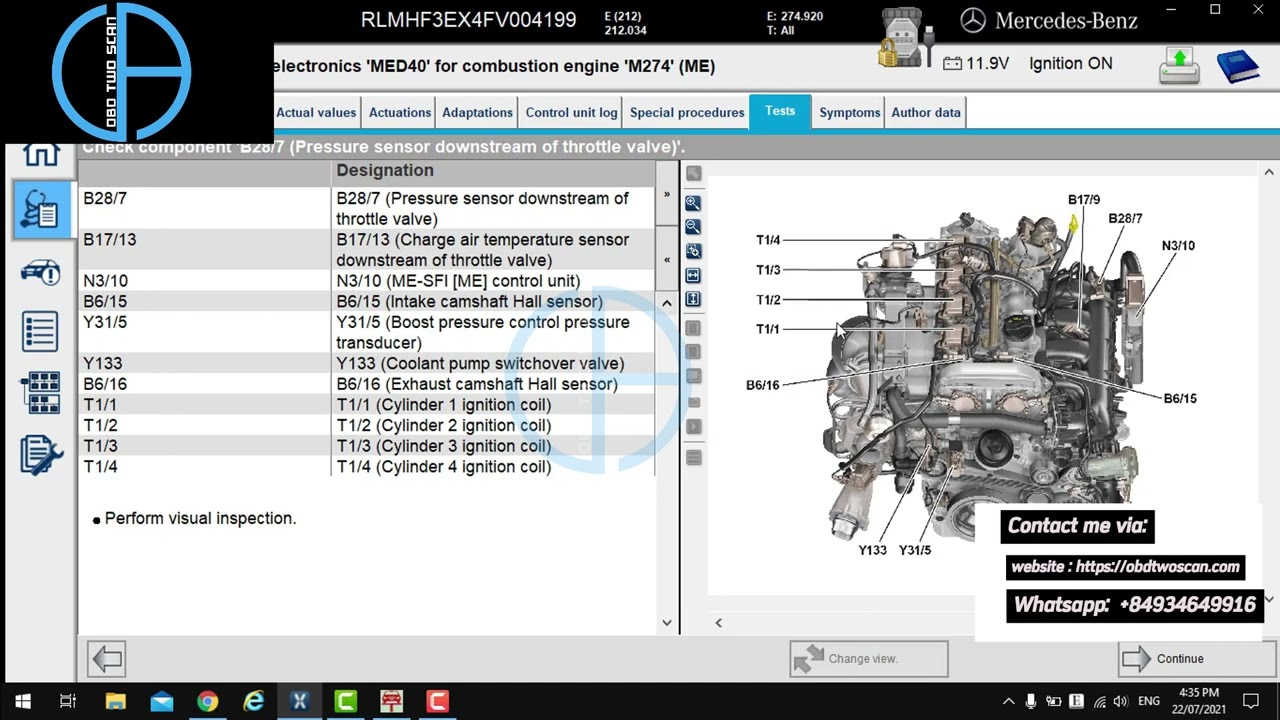Open the vehicle warning car icon

pyautogui.click(x=41, y=271)
